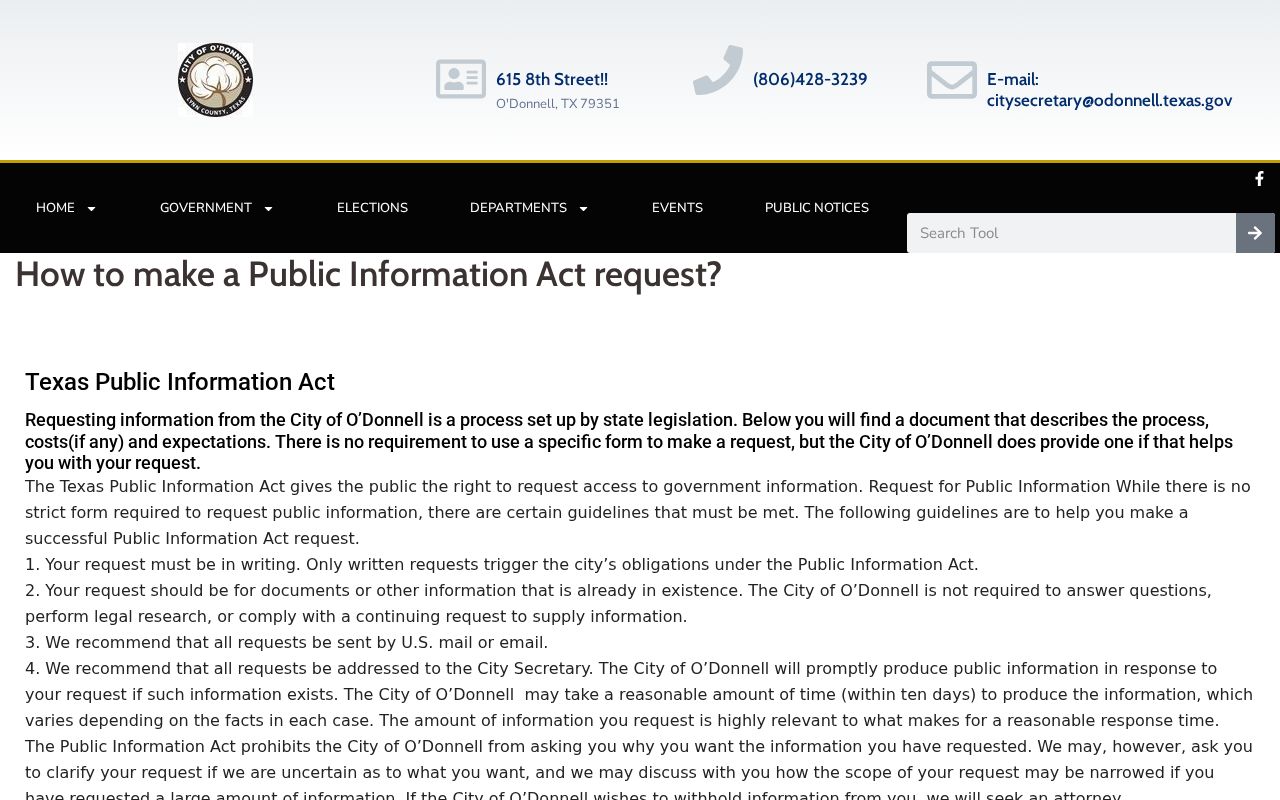Screen dimensions: 1280x800
Task: Submit search with the arrow button
Action: point(1255,233)
